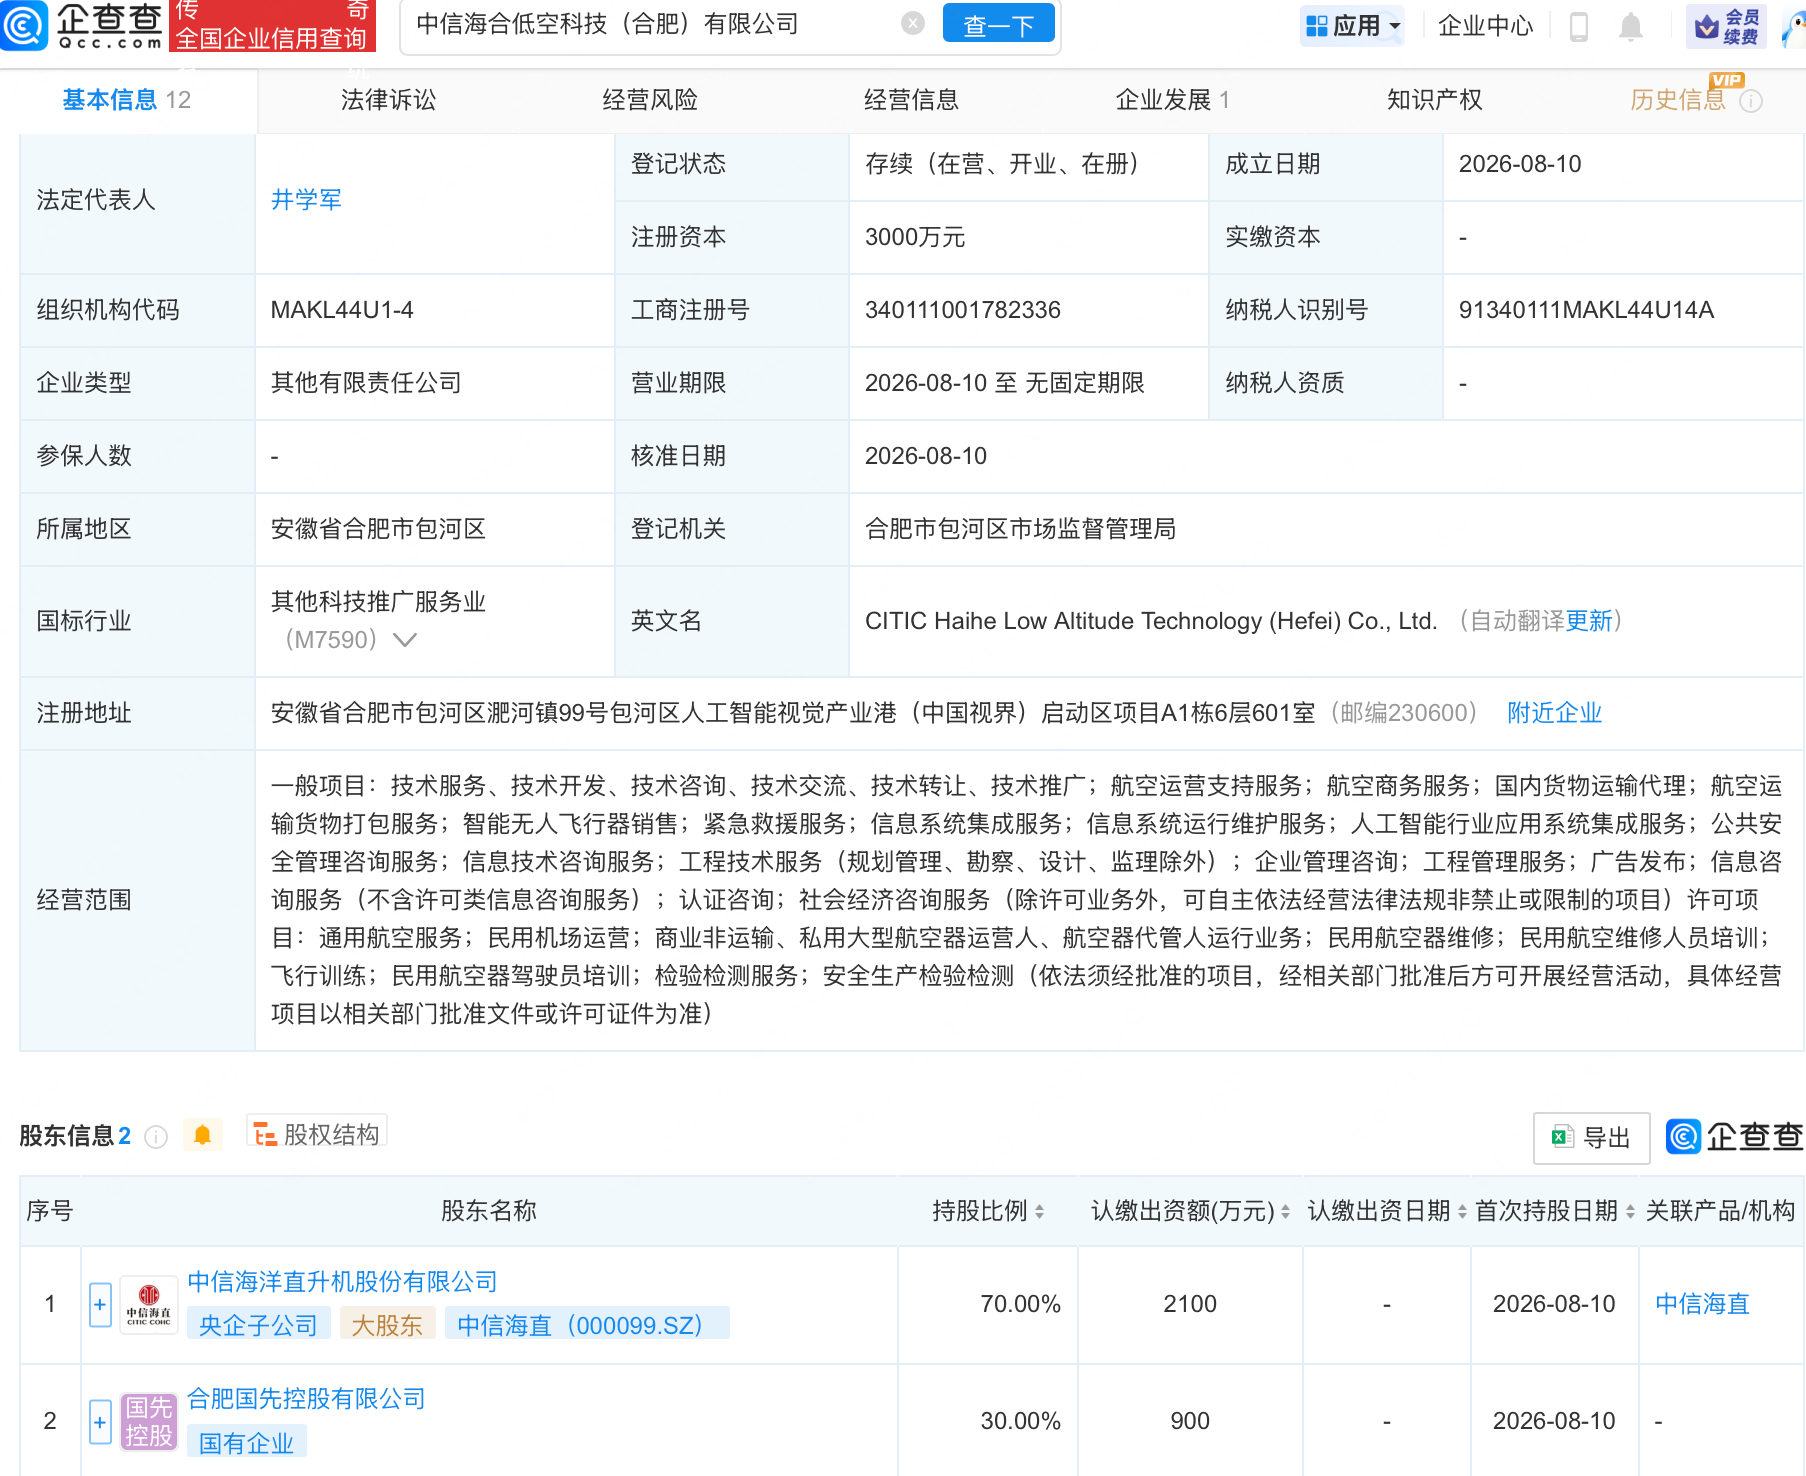Click the 其他有限责任公司 enterprise type value
1806x1476 pixels.
366,383
